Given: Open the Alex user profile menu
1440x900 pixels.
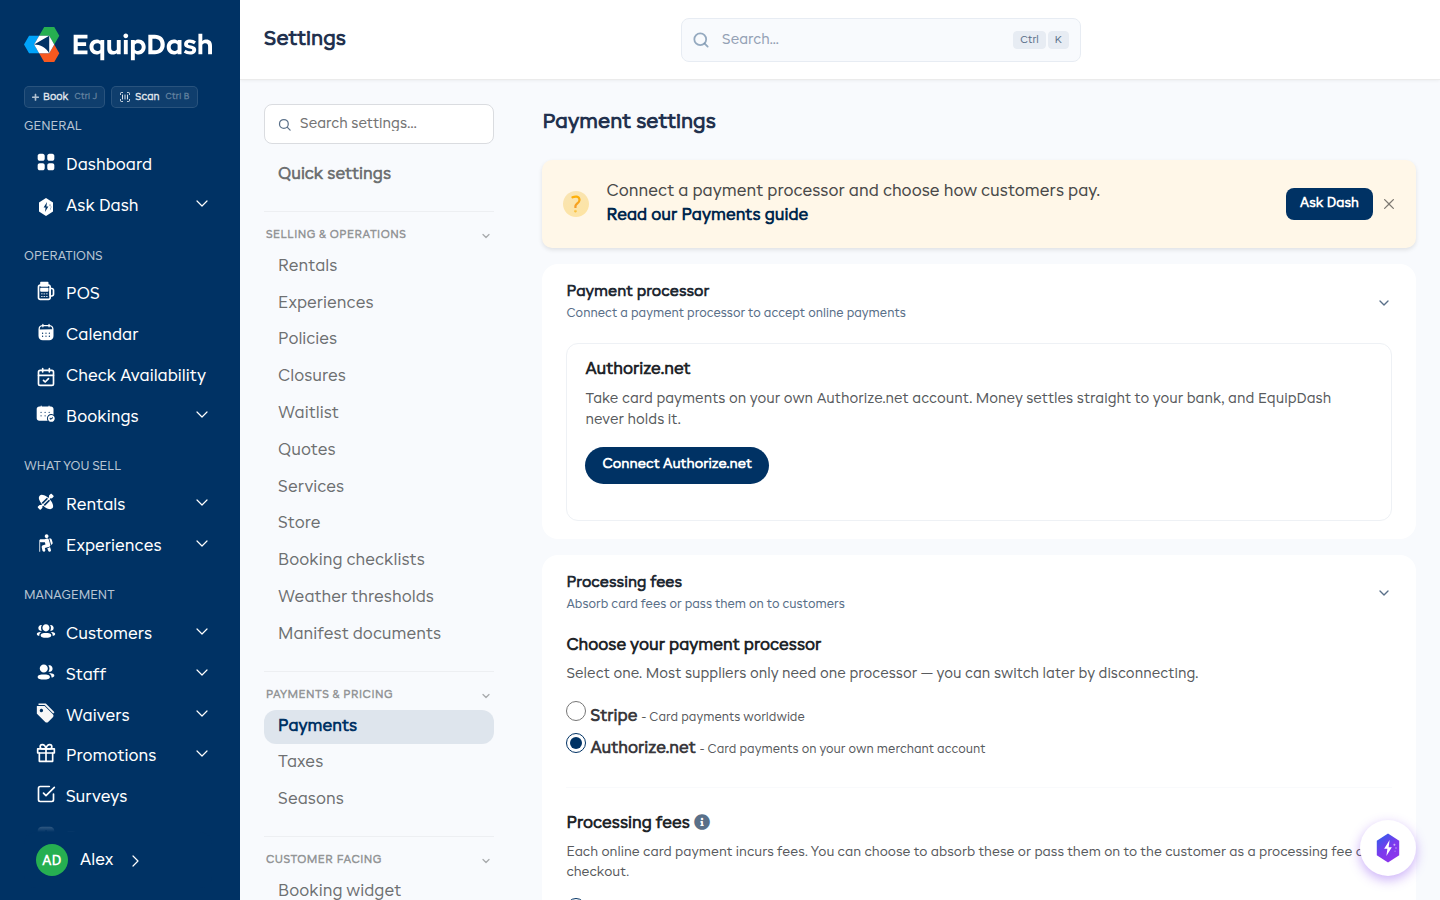Looking at the screenshot, I should pyautogui.click(x=88, y=860).
